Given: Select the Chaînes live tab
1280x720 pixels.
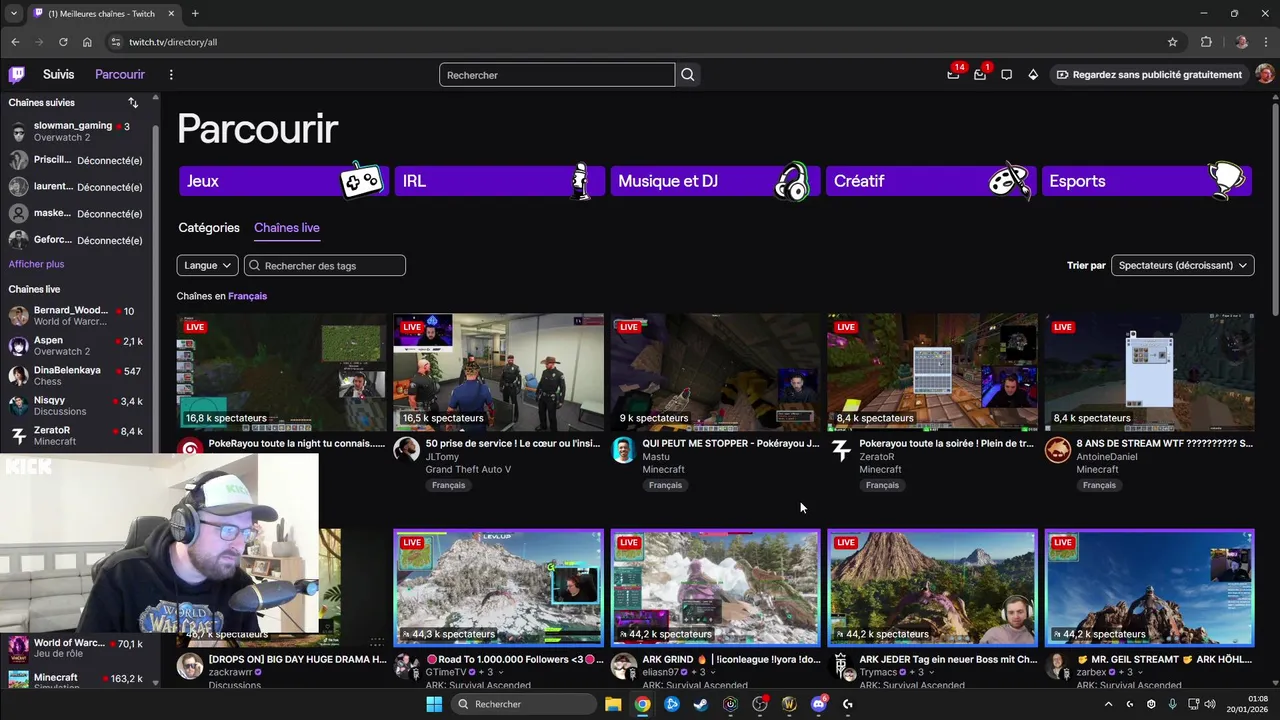Looking at the screenshot, I should [x=287, y=228].
